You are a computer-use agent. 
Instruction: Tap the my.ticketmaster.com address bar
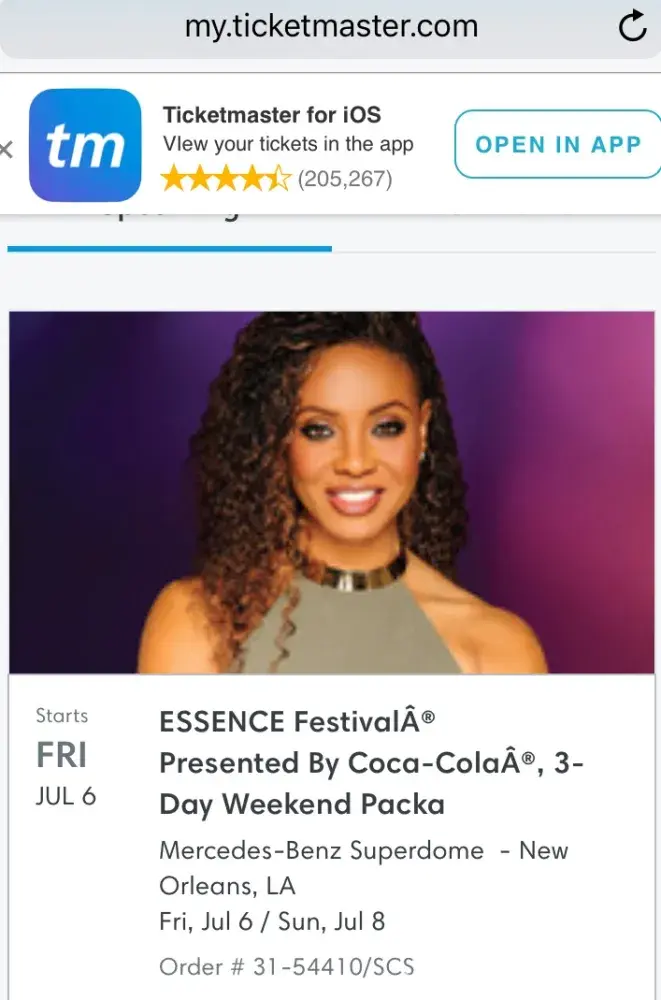pos(331,27)
